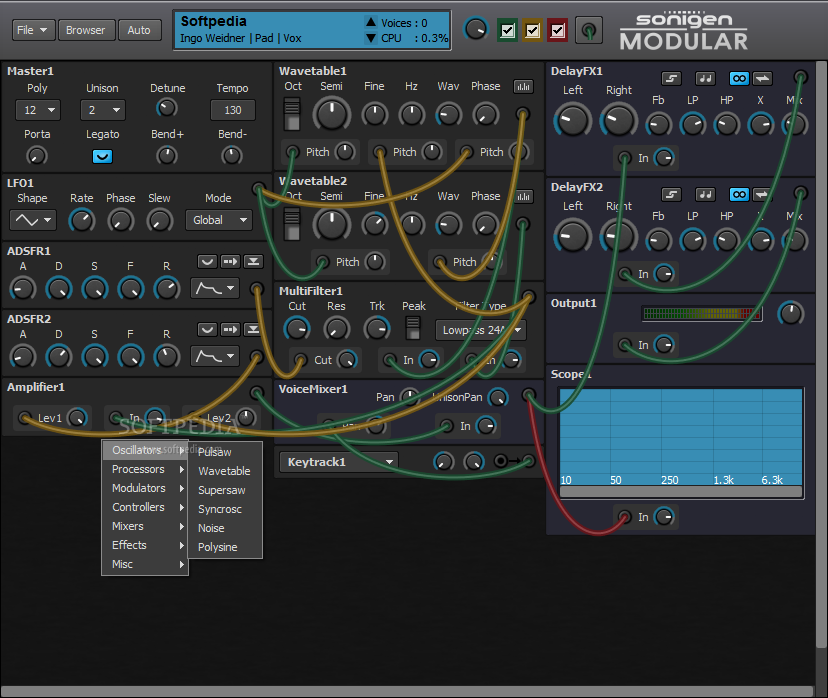Click the Scope1 frequency display
Viewport: 828px width, 698px height.
click(681, 437)
